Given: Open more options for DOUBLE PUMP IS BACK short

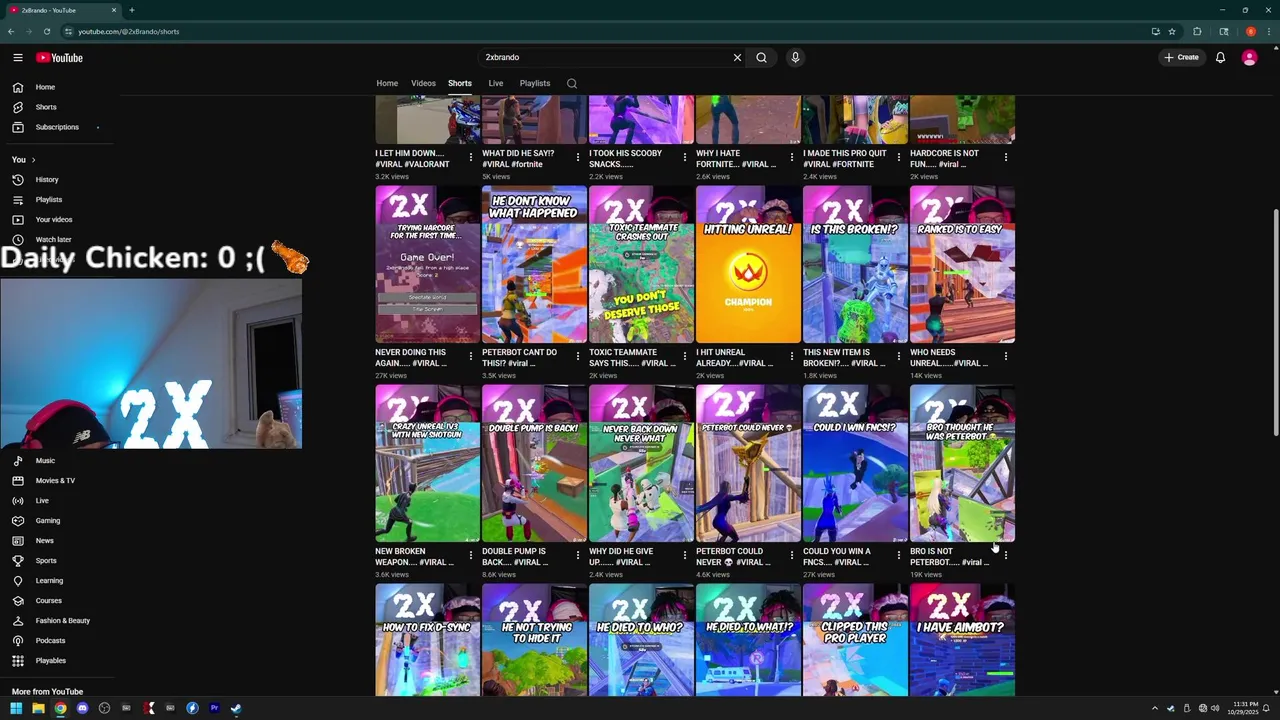Looking at the screenshot, I should click(x=578, y=555).
